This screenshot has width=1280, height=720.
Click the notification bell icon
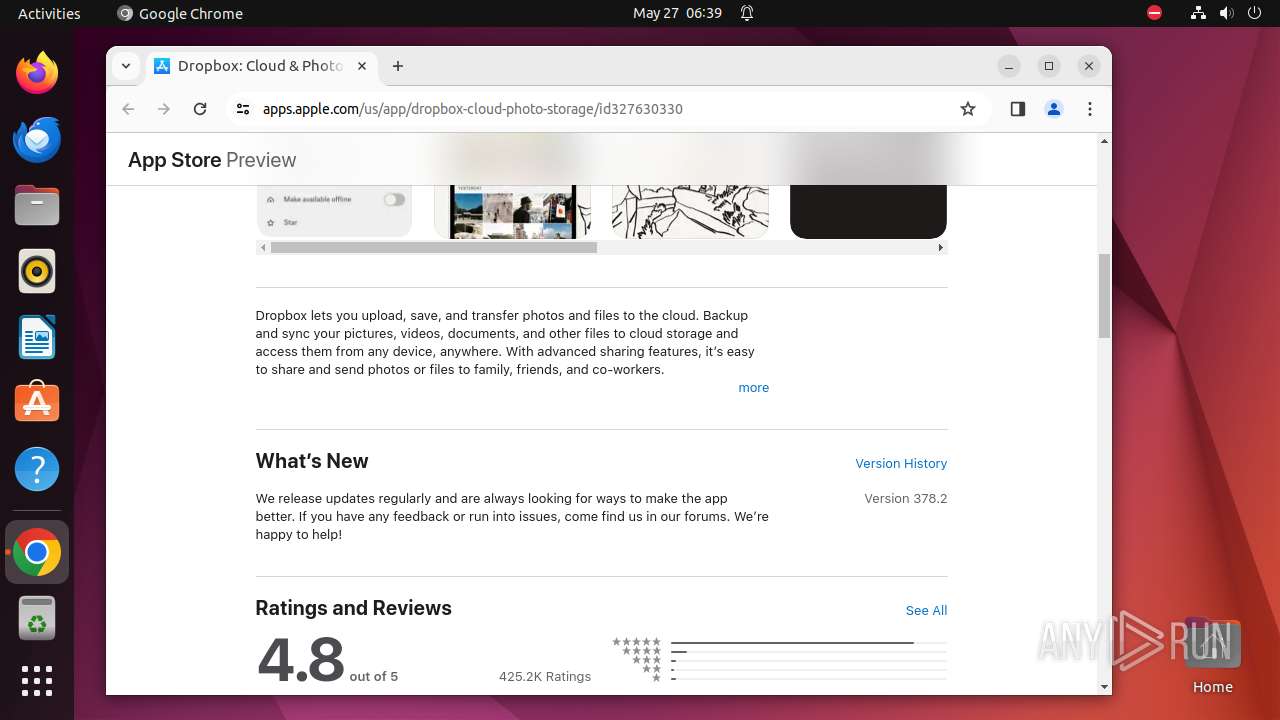747,13
